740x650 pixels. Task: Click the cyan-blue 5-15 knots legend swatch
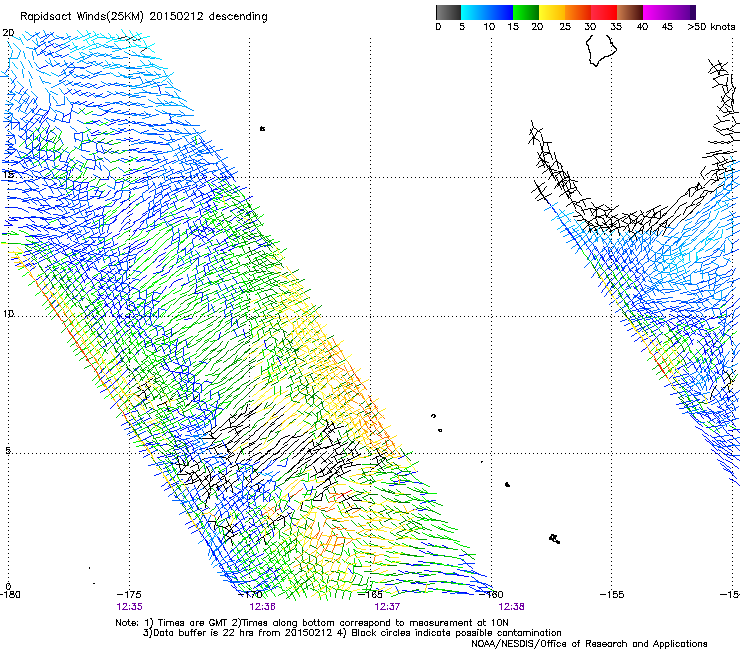coord(487,12)
